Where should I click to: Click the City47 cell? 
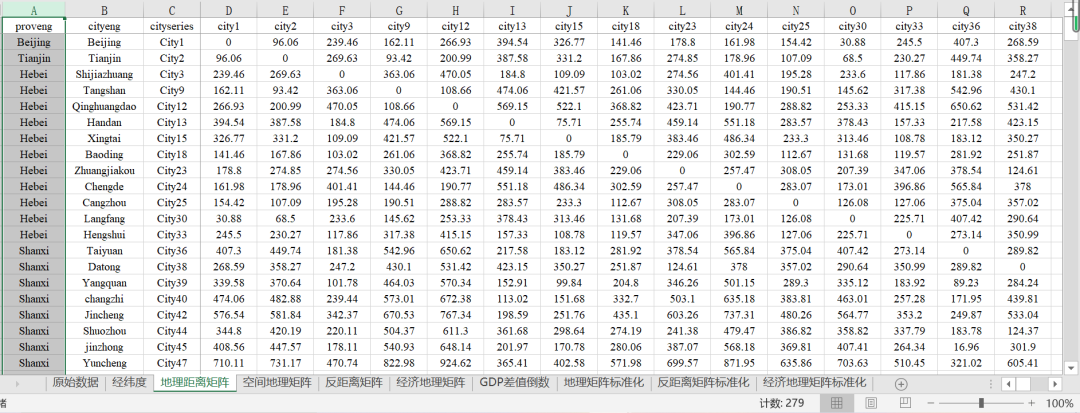point(172,363)
